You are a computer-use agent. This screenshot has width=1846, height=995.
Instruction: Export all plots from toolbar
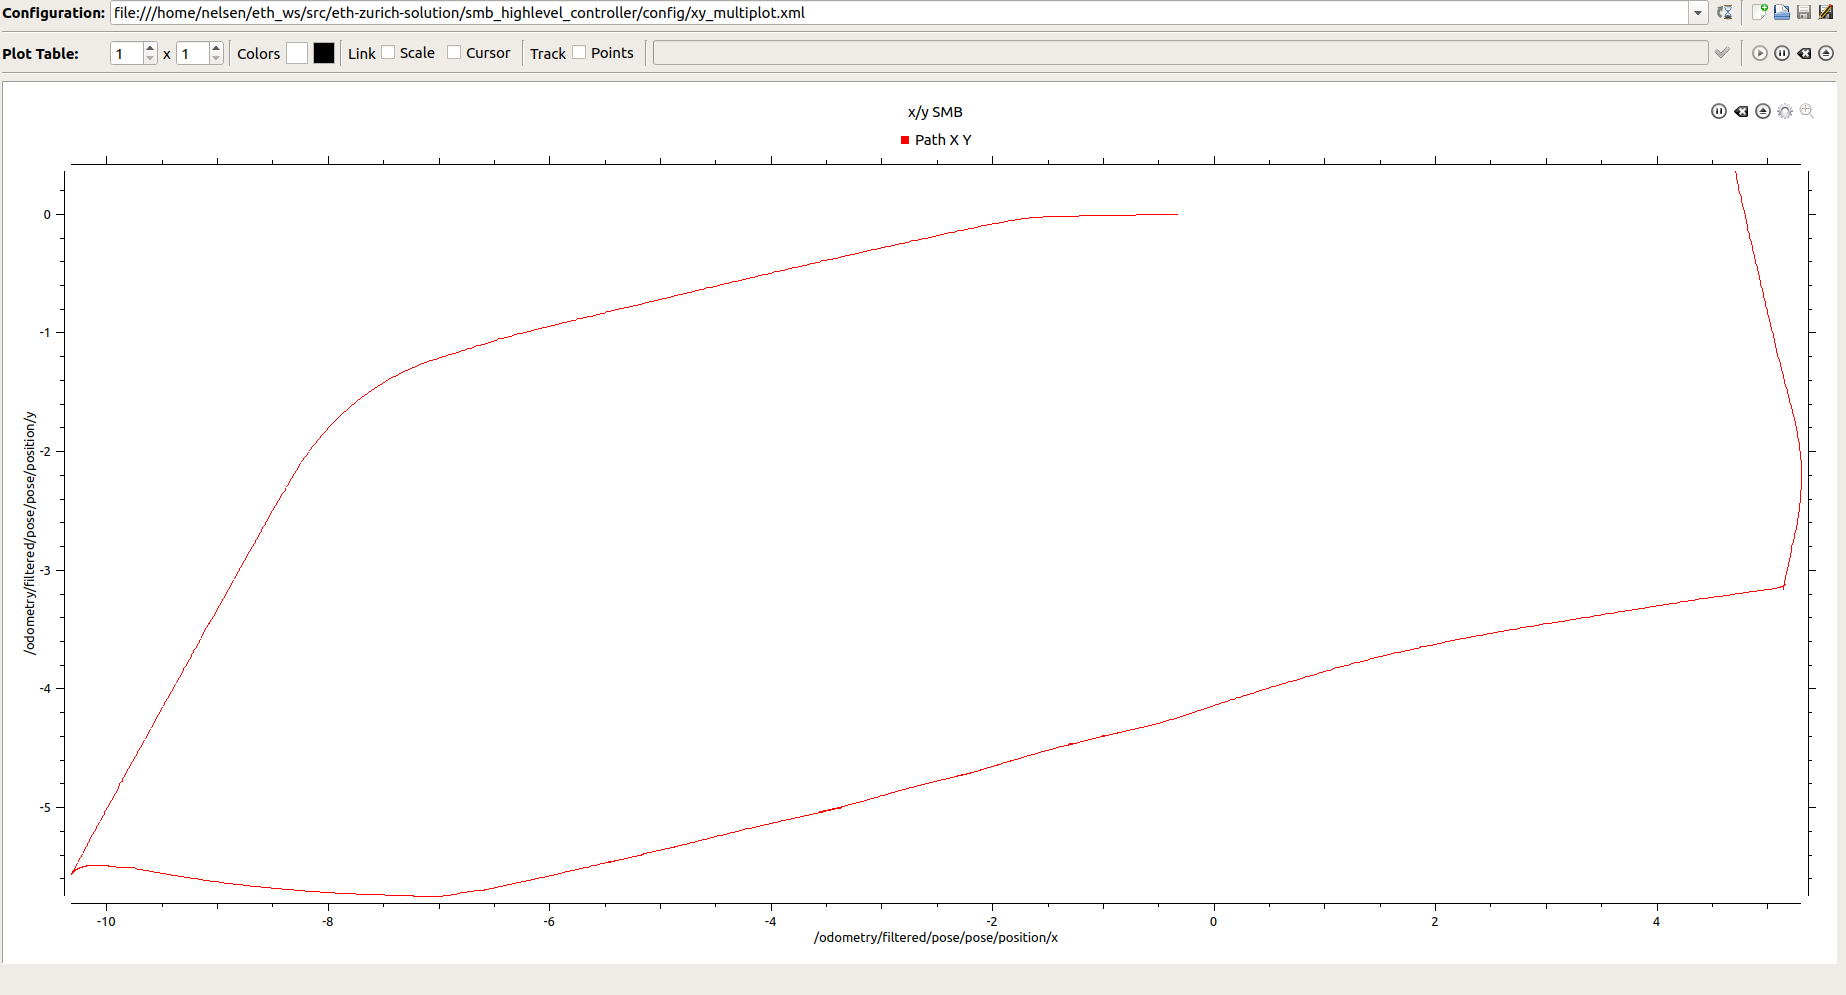click(1826, 53)
